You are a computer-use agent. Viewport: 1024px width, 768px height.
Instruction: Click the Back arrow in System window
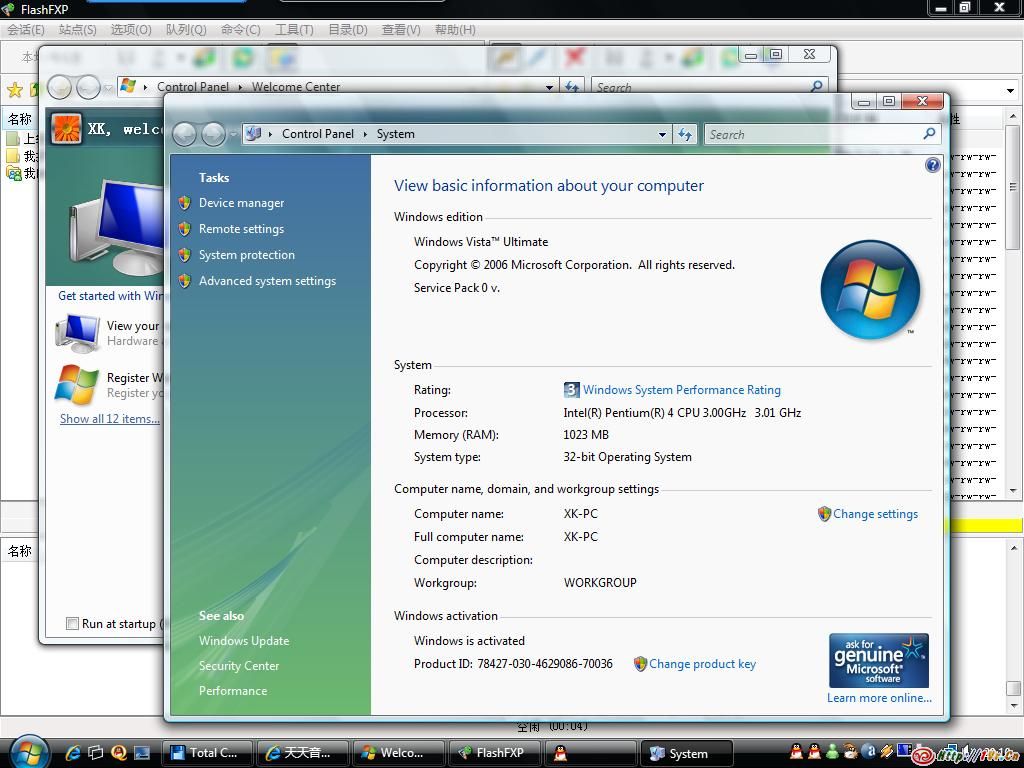coord(184,134)
